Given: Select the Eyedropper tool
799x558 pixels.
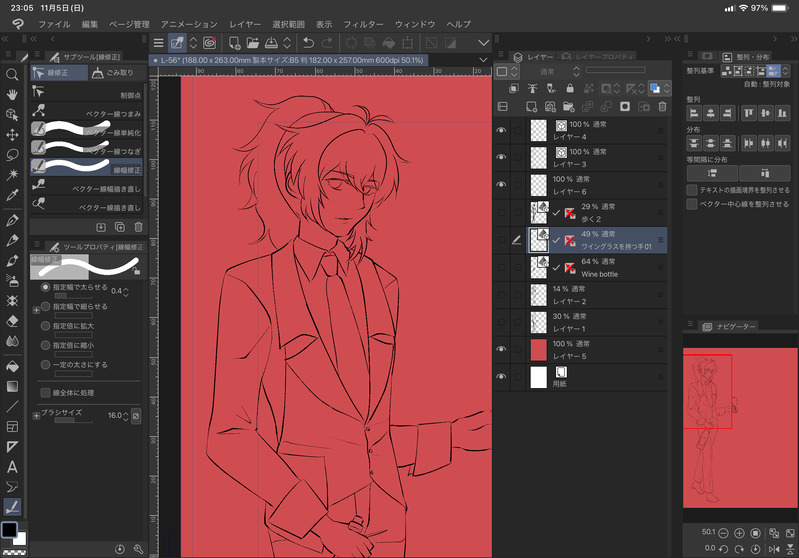Looking at the screenshot, I should tap(12, 196).
